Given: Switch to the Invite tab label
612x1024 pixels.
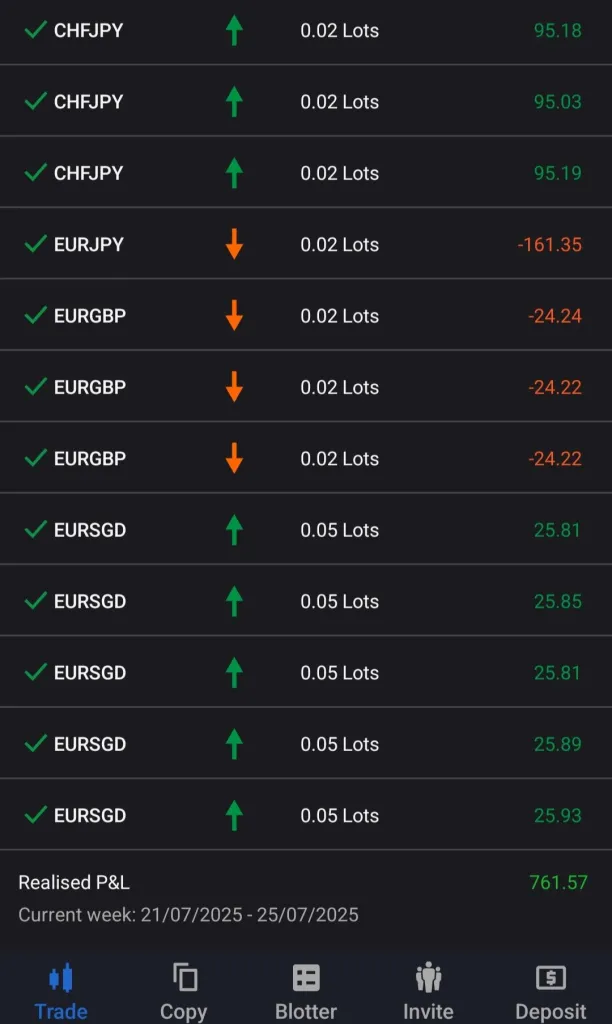Looking at the screenshot, I should pyautogui.click(x=428, y=1011).
